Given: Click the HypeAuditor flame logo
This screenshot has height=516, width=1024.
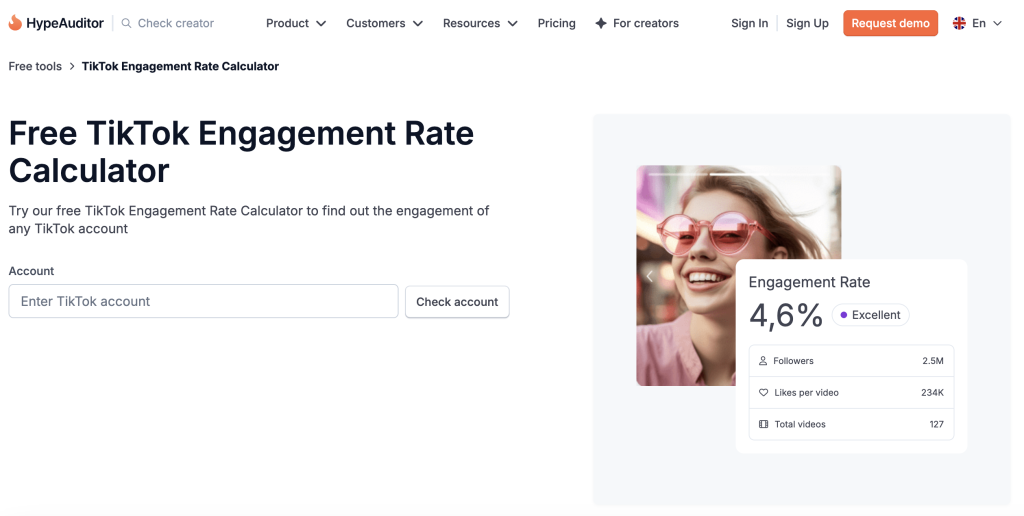Looking at the screenshot, I should [x=15, y=23].
